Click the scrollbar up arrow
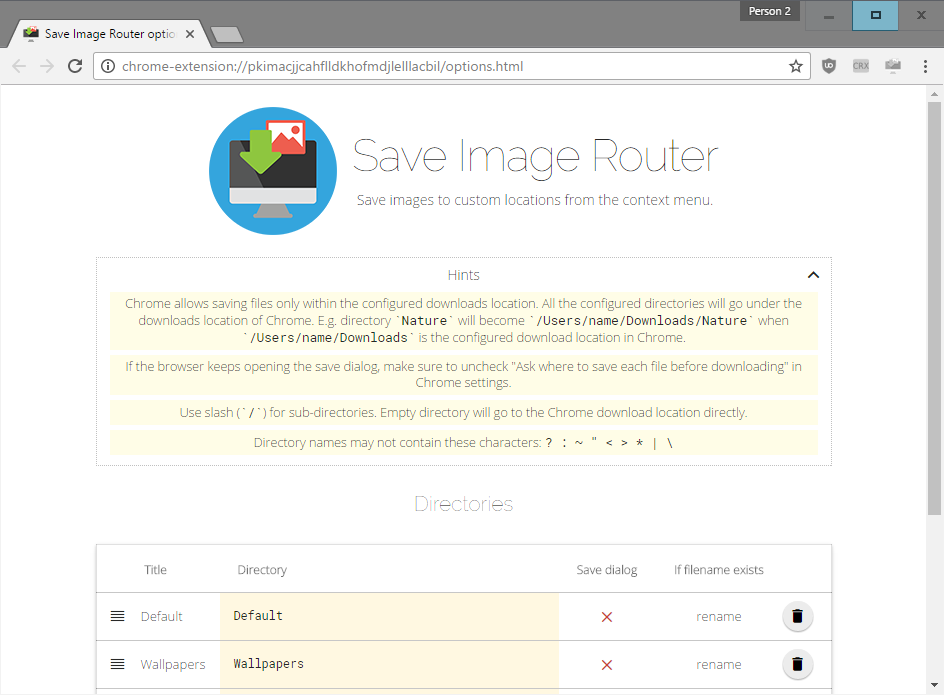The image size is (944, 695). click(x=934, y=94)
